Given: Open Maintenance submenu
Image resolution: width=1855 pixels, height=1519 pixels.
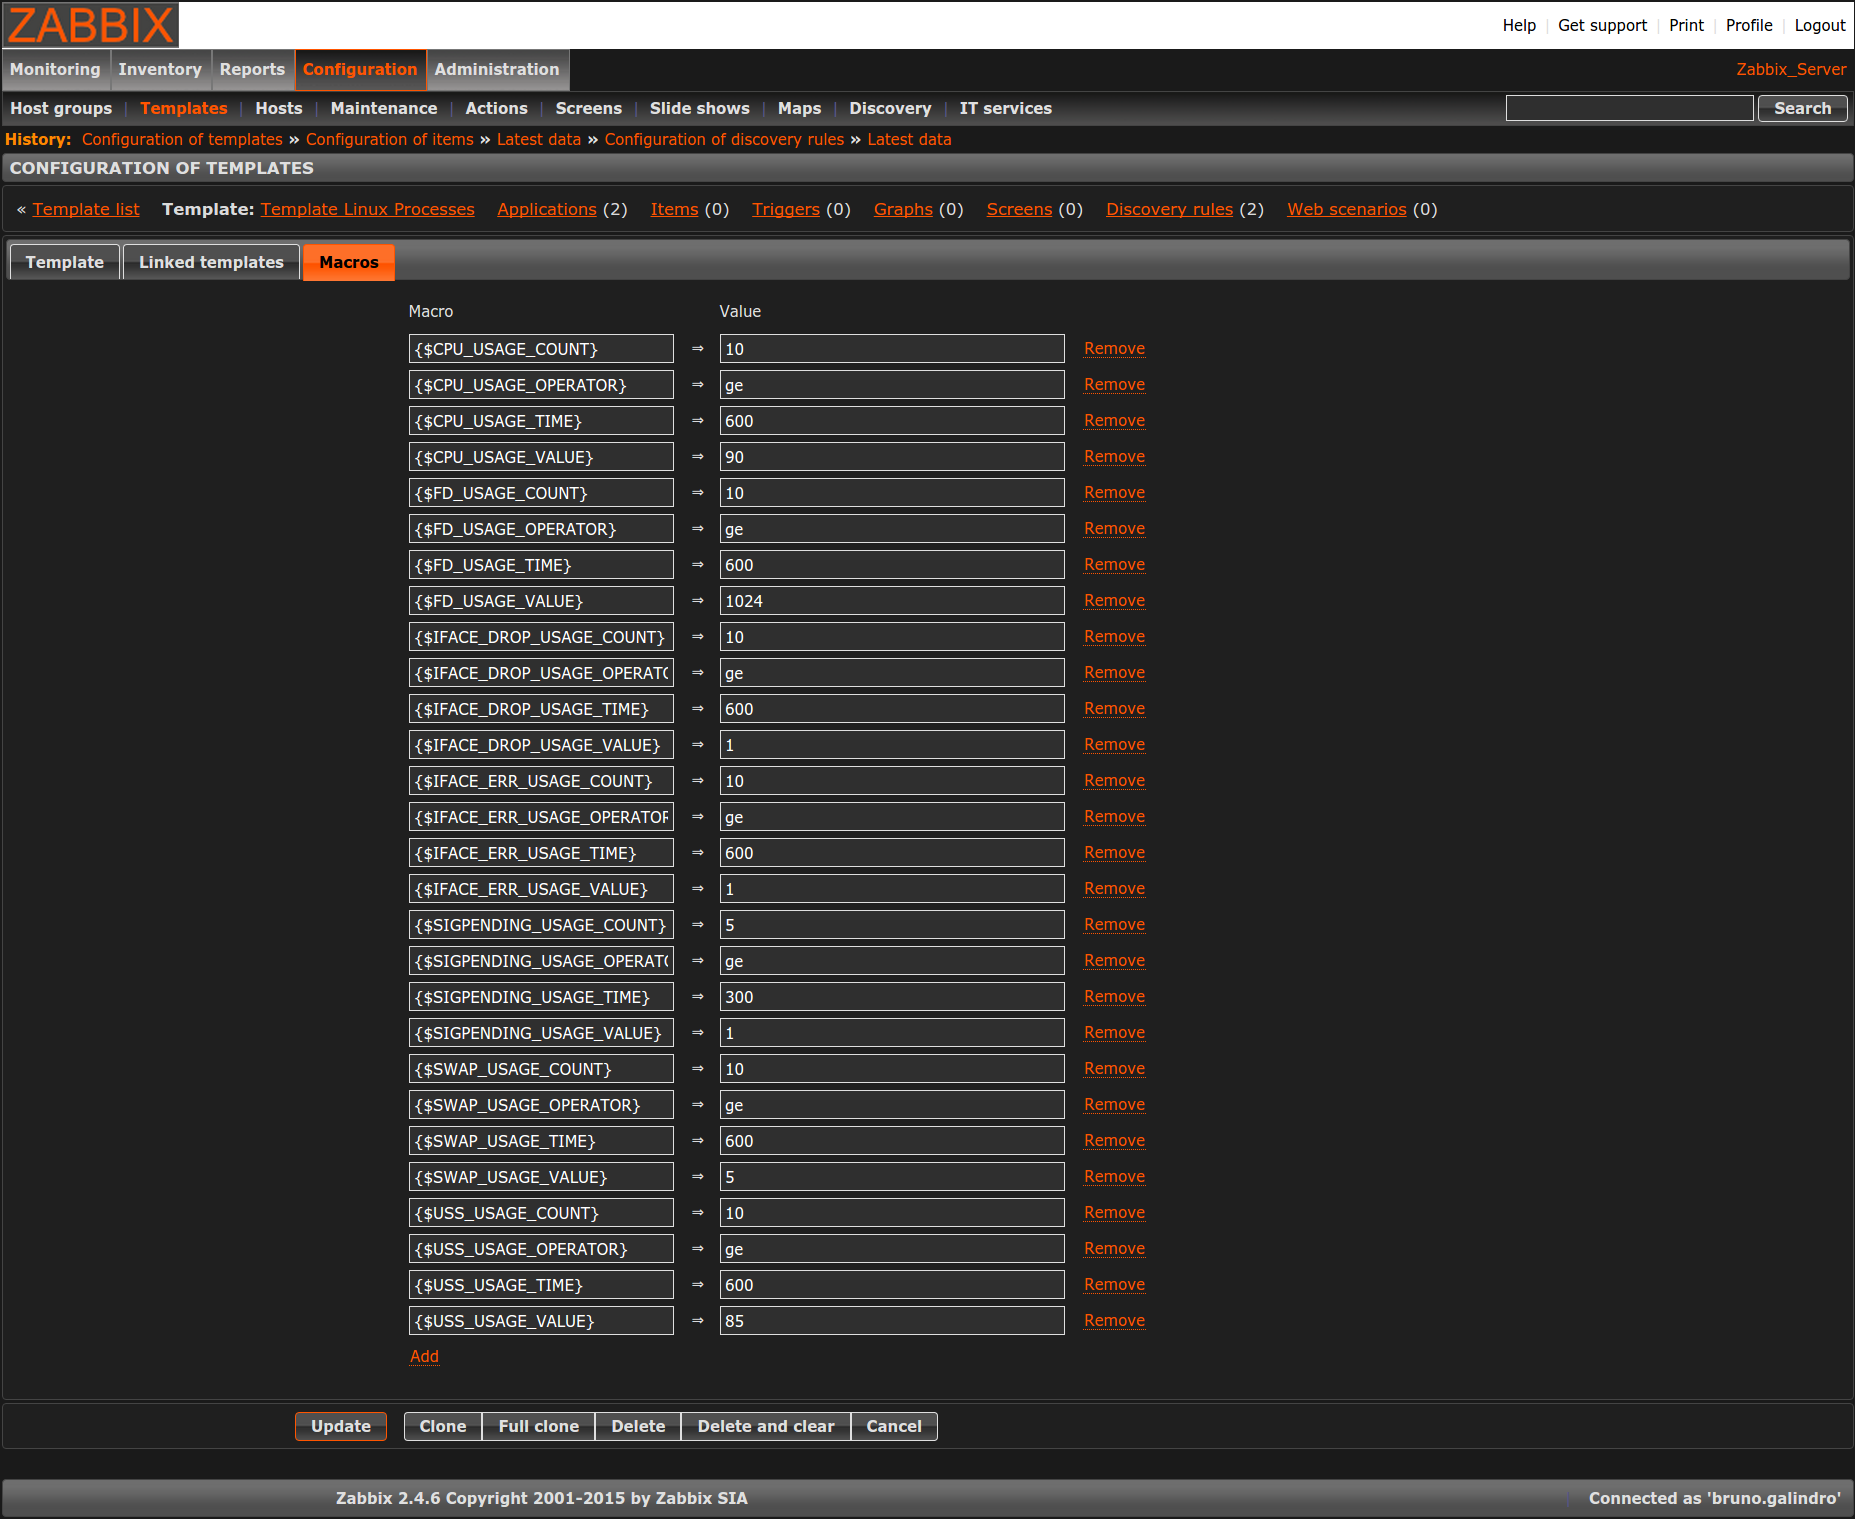Looking at the screenshot, I should tap(384, 108).
